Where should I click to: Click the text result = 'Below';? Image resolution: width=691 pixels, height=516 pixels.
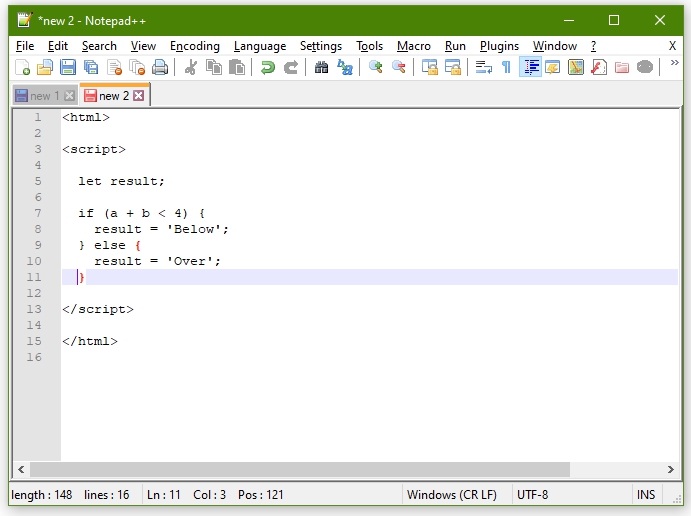pos(161,229)
